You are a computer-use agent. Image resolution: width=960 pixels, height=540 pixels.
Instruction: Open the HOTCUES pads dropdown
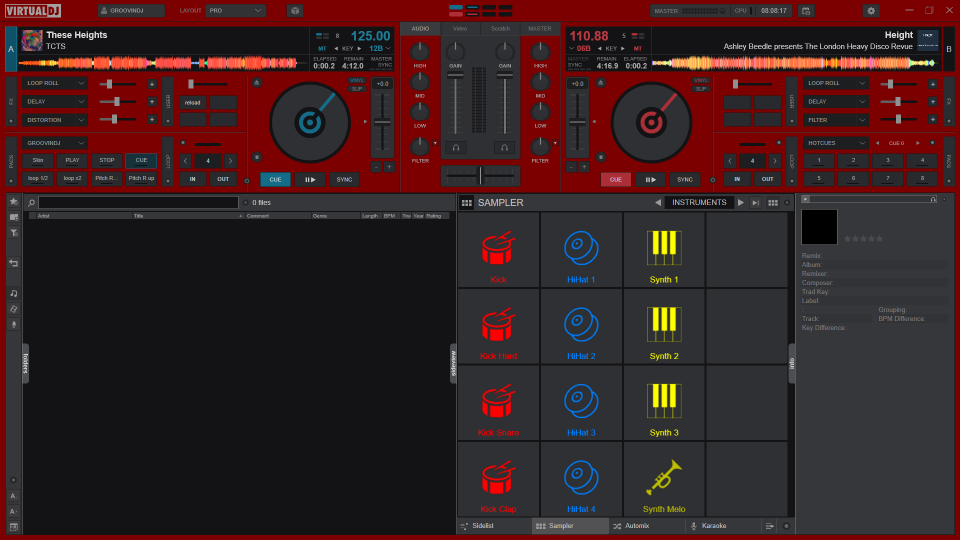point(836,143)
